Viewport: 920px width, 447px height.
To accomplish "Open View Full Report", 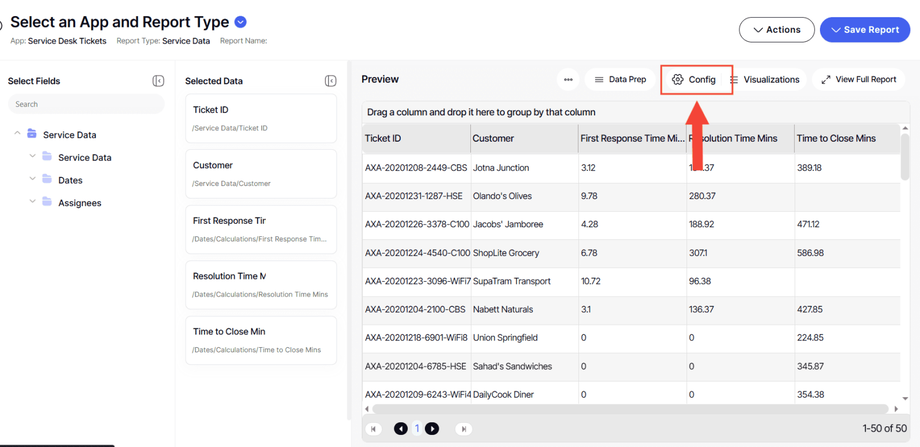I will tap(858, 80).
